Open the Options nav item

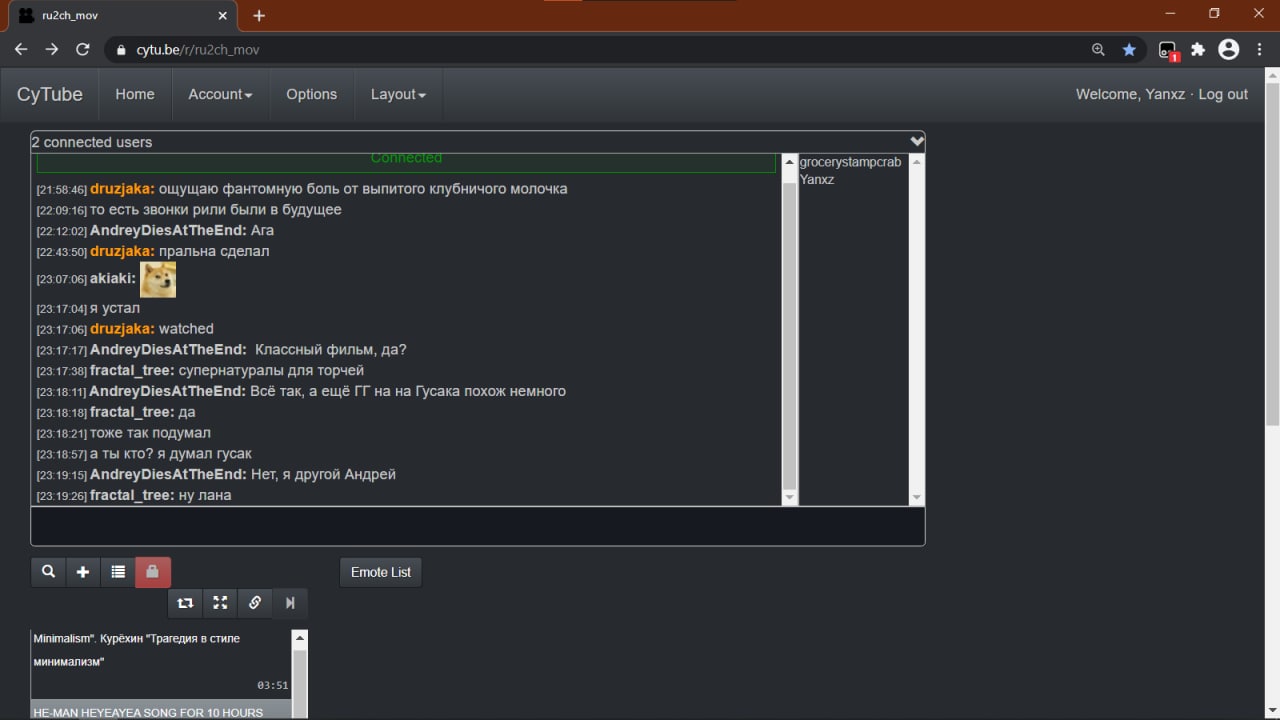pyautogui.click(x=312, y=94)
